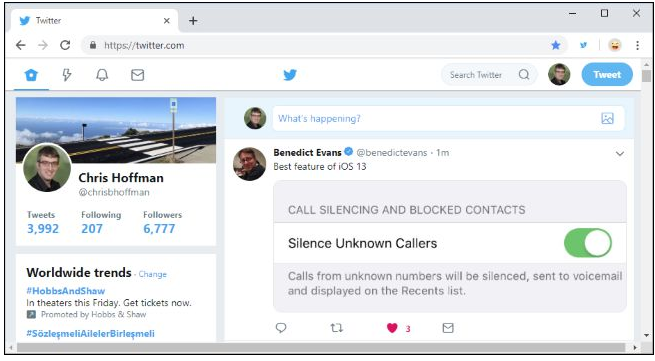Unlike the tweet via red heart icon
Viewport: 655px width, 361px height.
click(392, 328)
